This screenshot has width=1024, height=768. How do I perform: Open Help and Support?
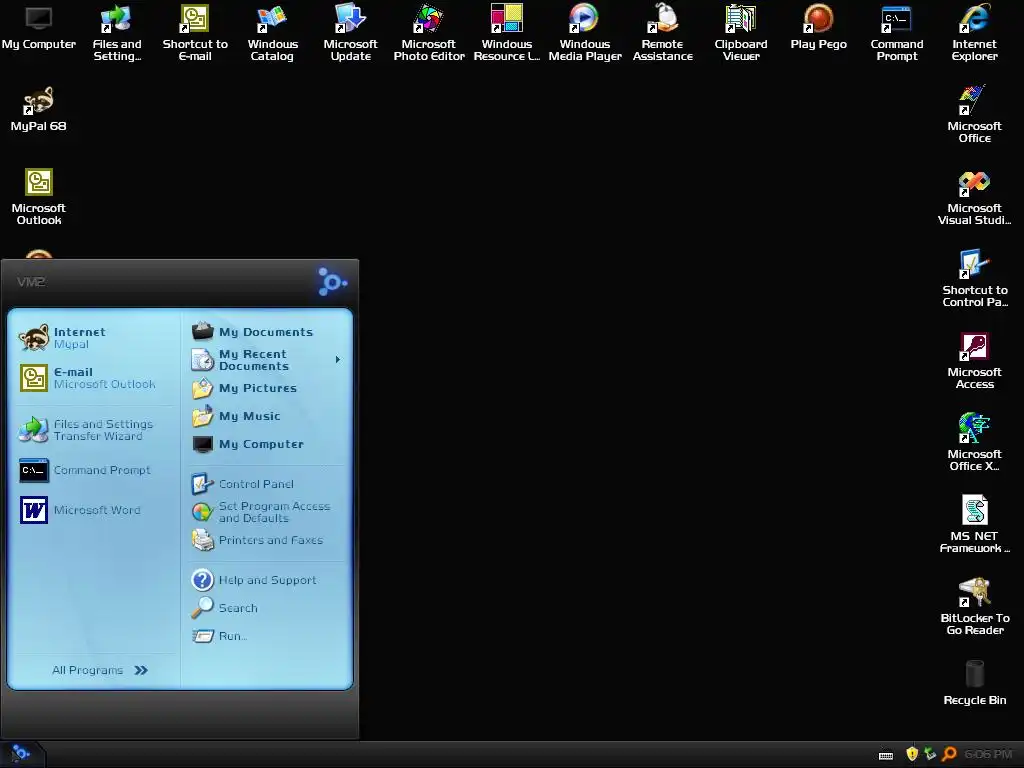(266, 580)
